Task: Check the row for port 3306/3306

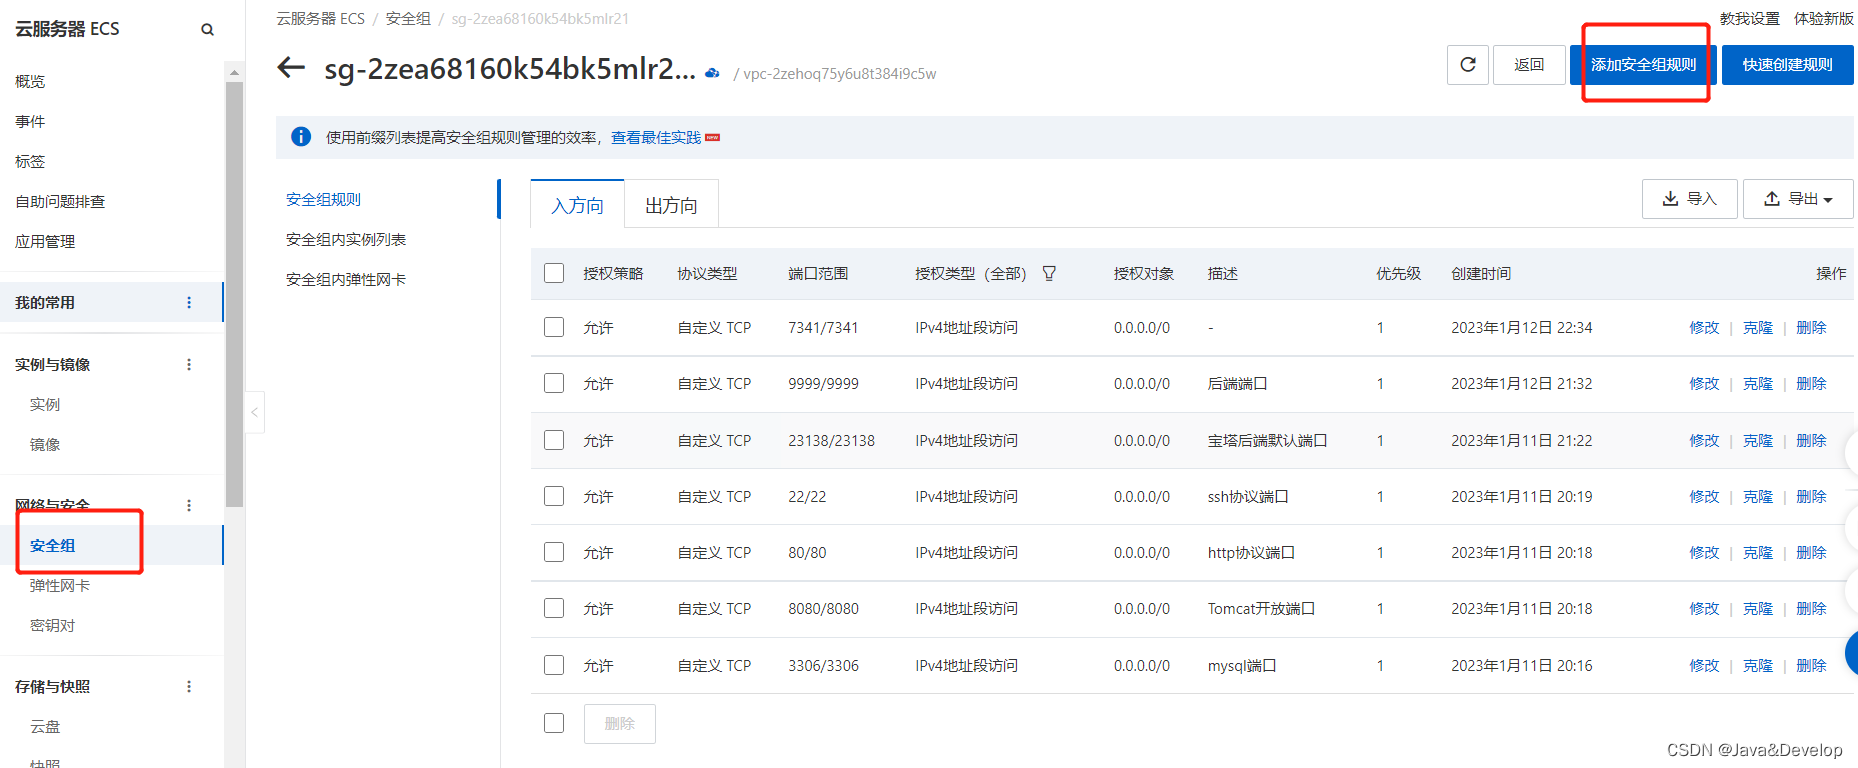Action: [x=554, y=665]
